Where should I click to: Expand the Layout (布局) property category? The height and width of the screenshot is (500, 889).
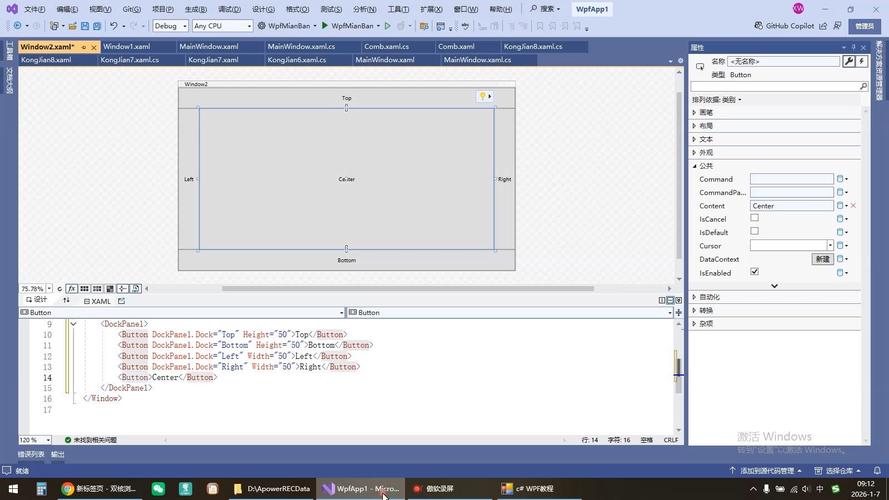(x=695, y=126)
